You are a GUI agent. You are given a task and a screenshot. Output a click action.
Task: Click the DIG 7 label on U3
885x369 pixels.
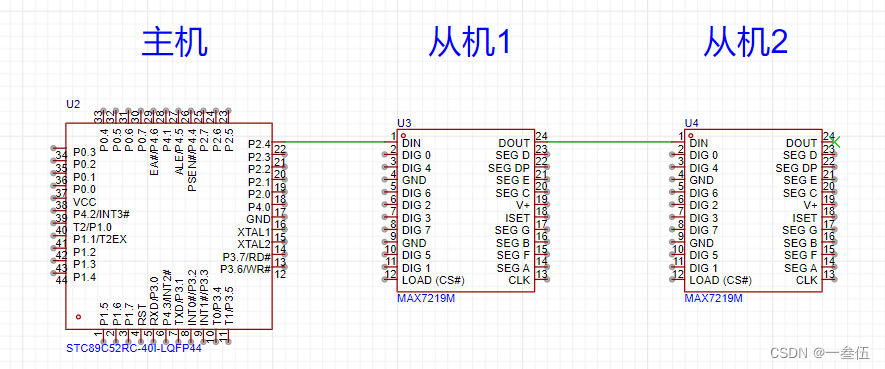(417, 230)
